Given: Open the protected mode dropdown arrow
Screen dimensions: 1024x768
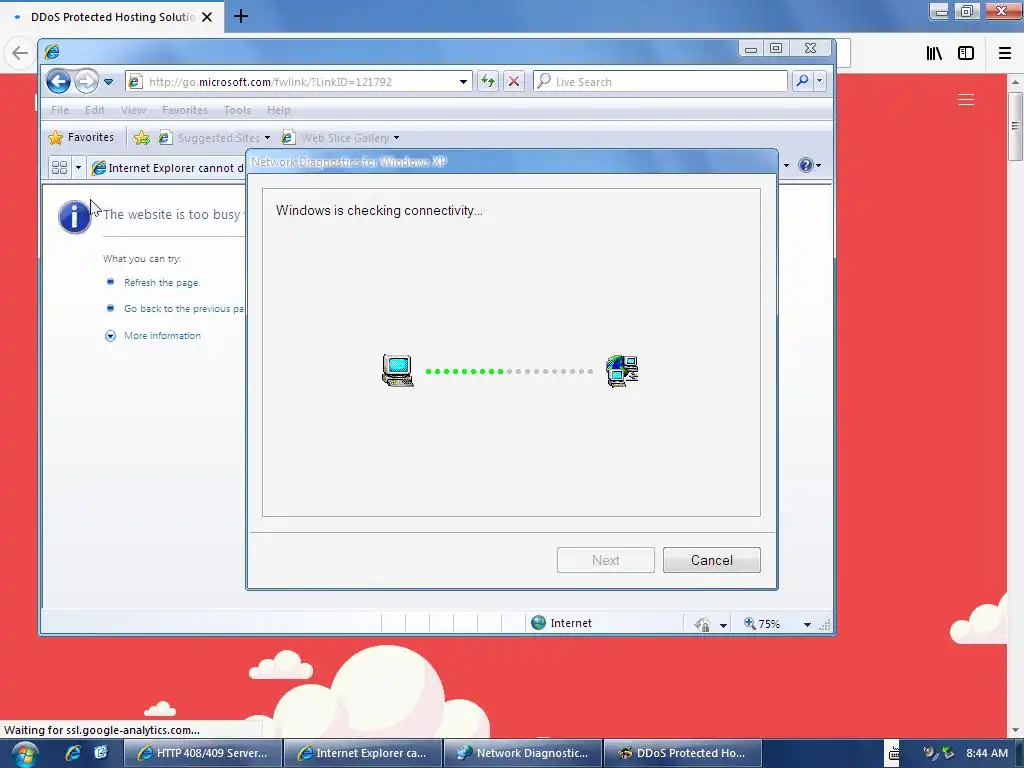Looking at the screenshot, I should 723,625.
